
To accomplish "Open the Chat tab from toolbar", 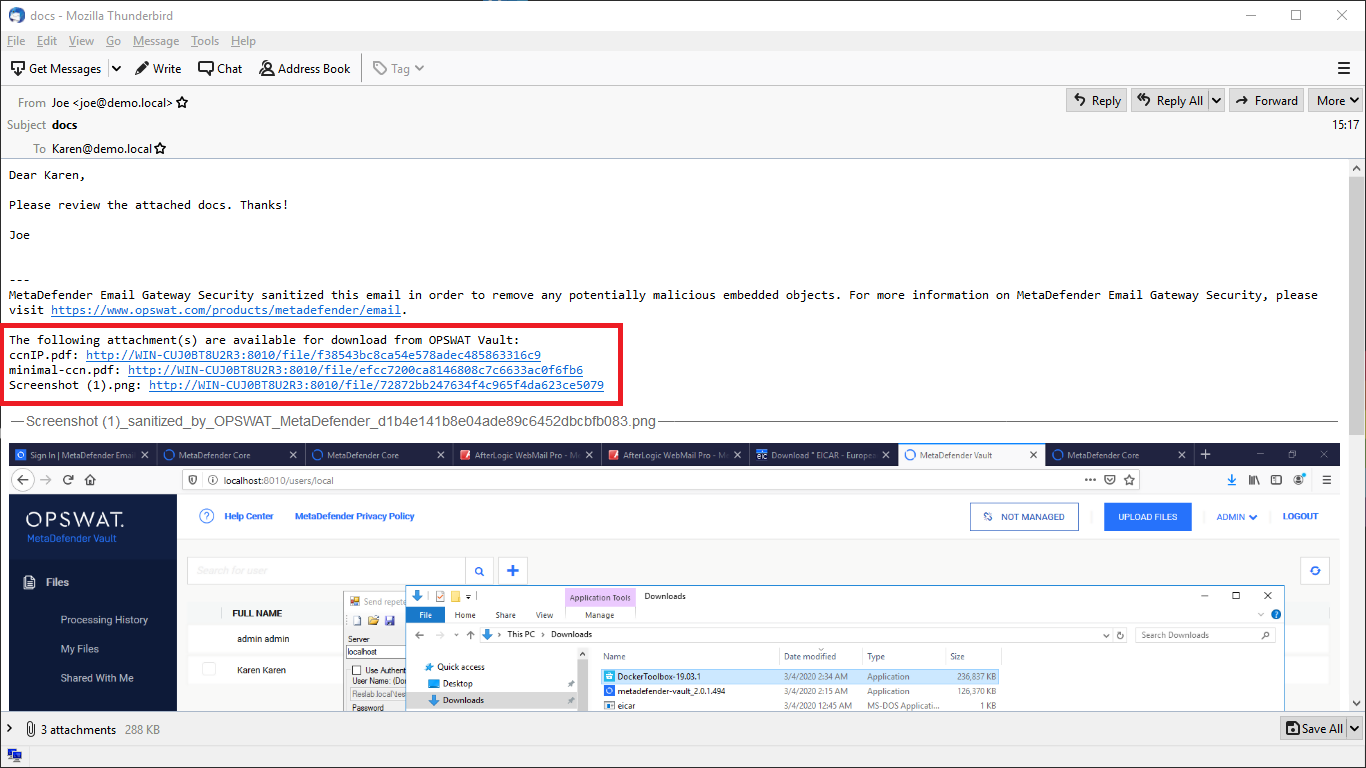I will click(x=220, y=69).
